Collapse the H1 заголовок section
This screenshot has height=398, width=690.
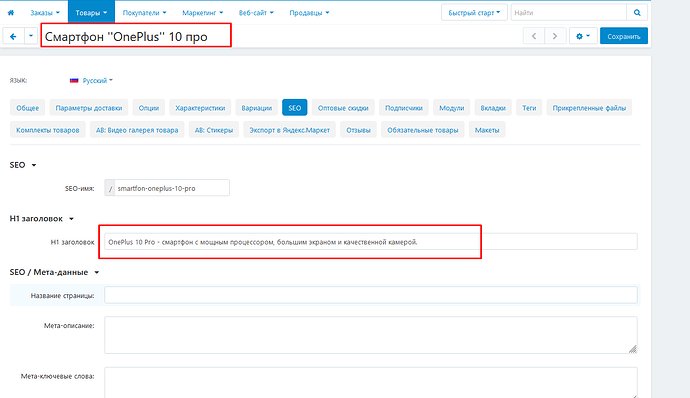click(x=42, y=219)
